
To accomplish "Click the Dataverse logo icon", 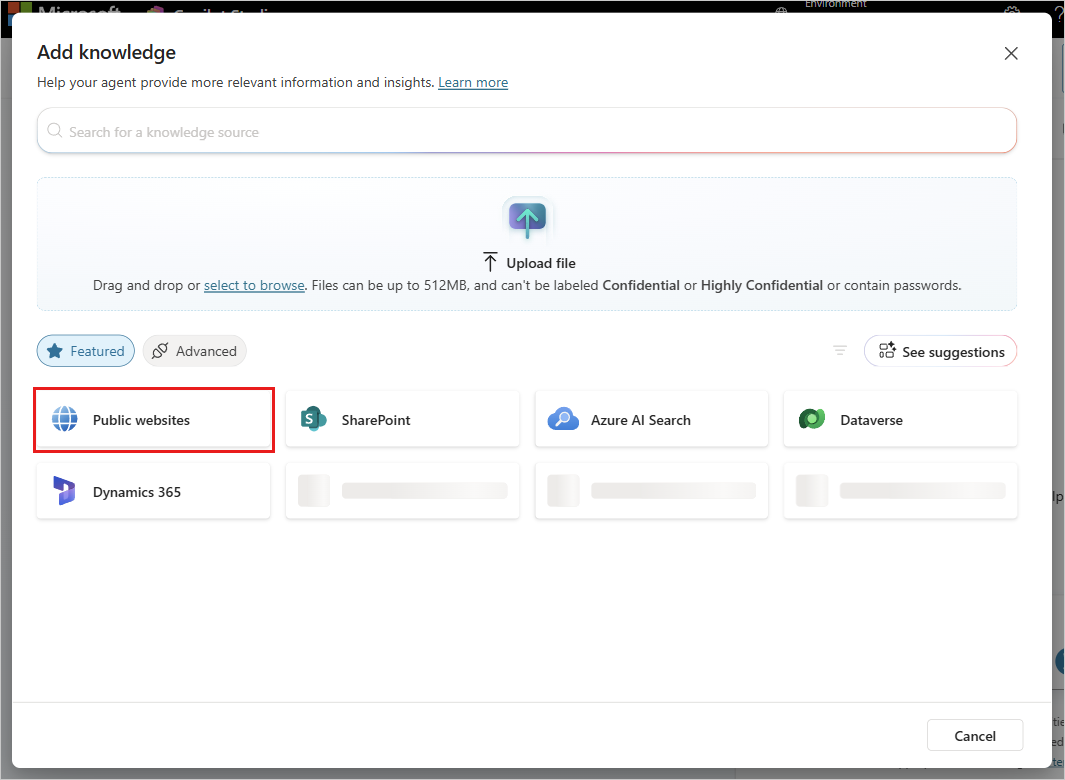I will tap(812, 419).
